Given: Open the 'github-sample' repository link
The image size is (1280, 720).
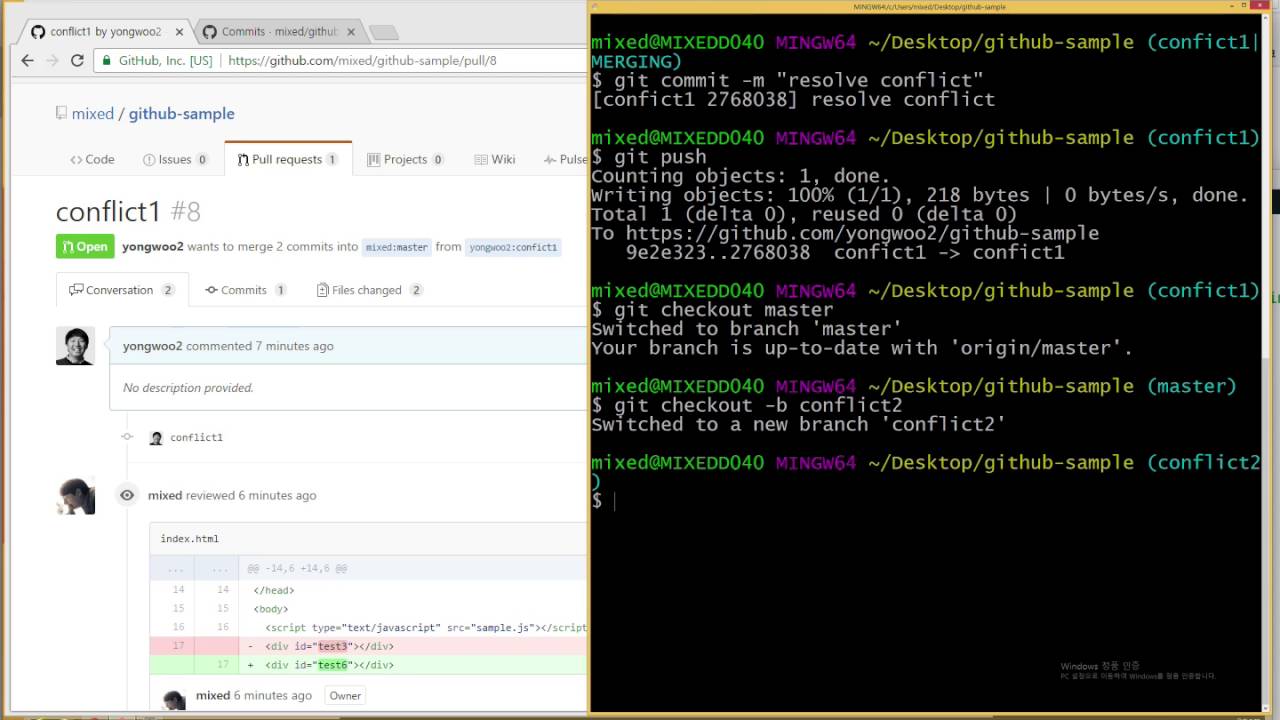Looking at the screenshot, I should (181, 114).
